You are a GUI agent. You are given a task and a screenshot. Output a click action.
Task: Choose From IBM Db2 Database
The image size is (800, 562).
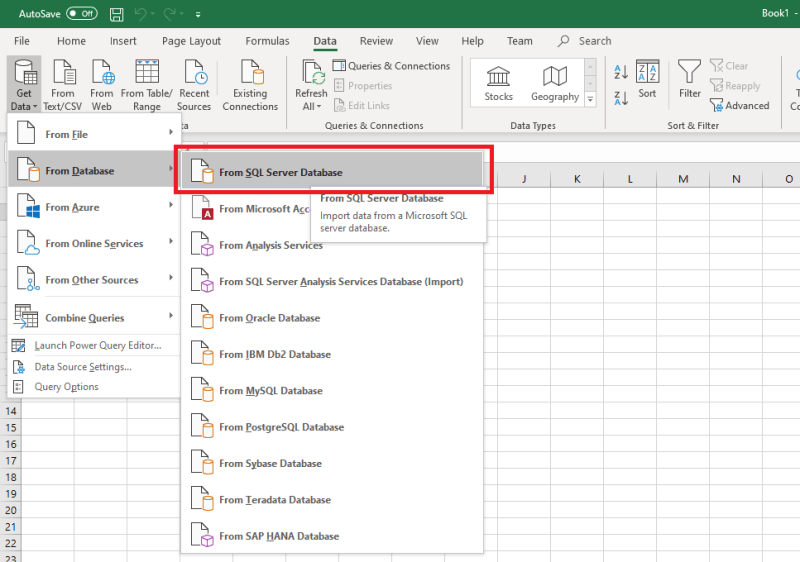click(332, 354)
